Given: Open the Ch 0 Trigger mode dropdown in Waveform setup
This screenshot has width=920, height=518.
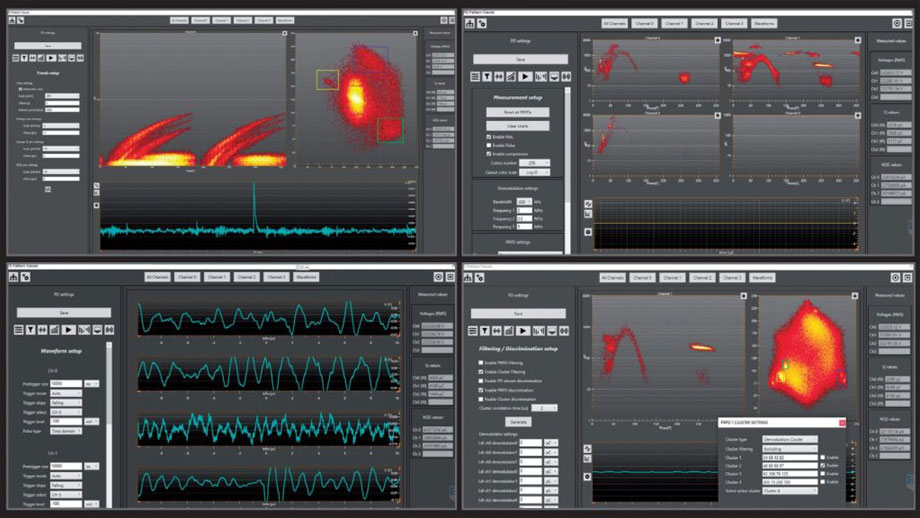Looking at the screenshot, I should coord(65,394).
